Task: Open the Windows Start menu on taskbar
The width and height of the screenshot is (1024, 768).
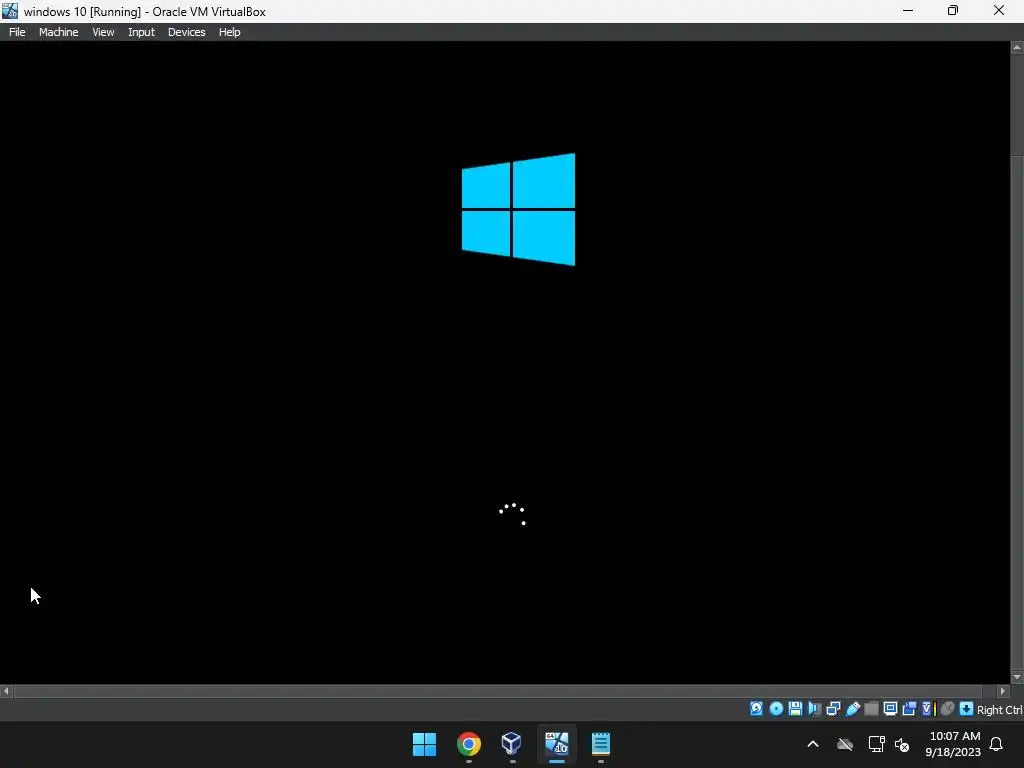Action: (x=424, y=744)
